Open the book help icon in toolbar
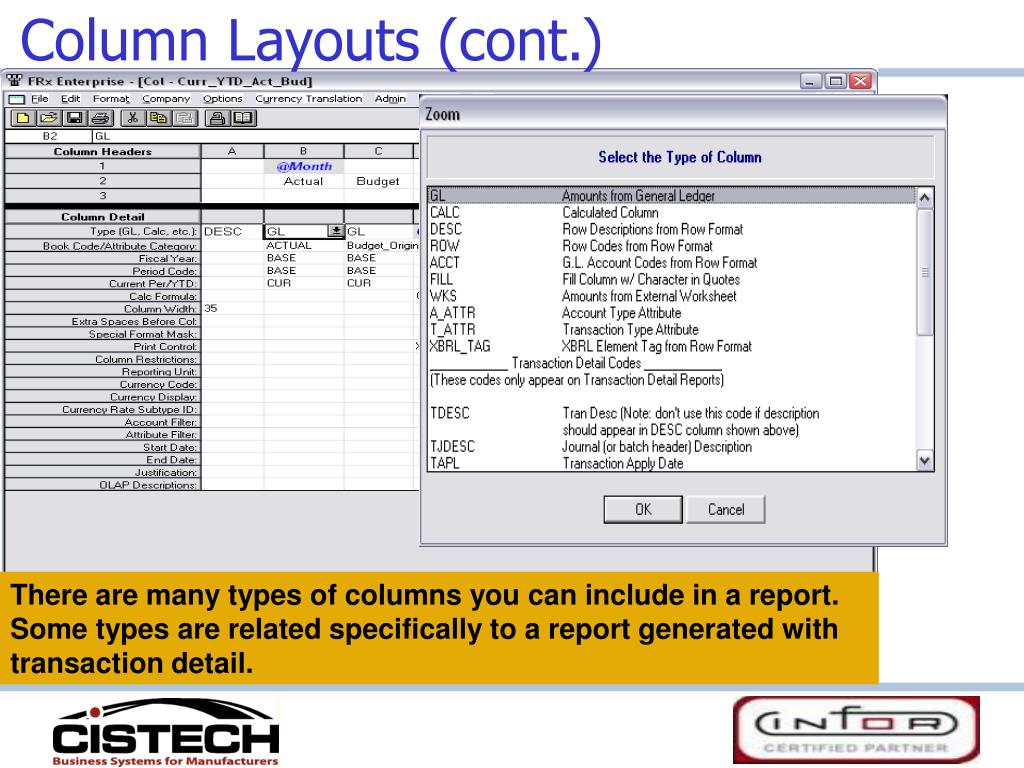This screenshot has width=1024, height=768. [244, 118]
